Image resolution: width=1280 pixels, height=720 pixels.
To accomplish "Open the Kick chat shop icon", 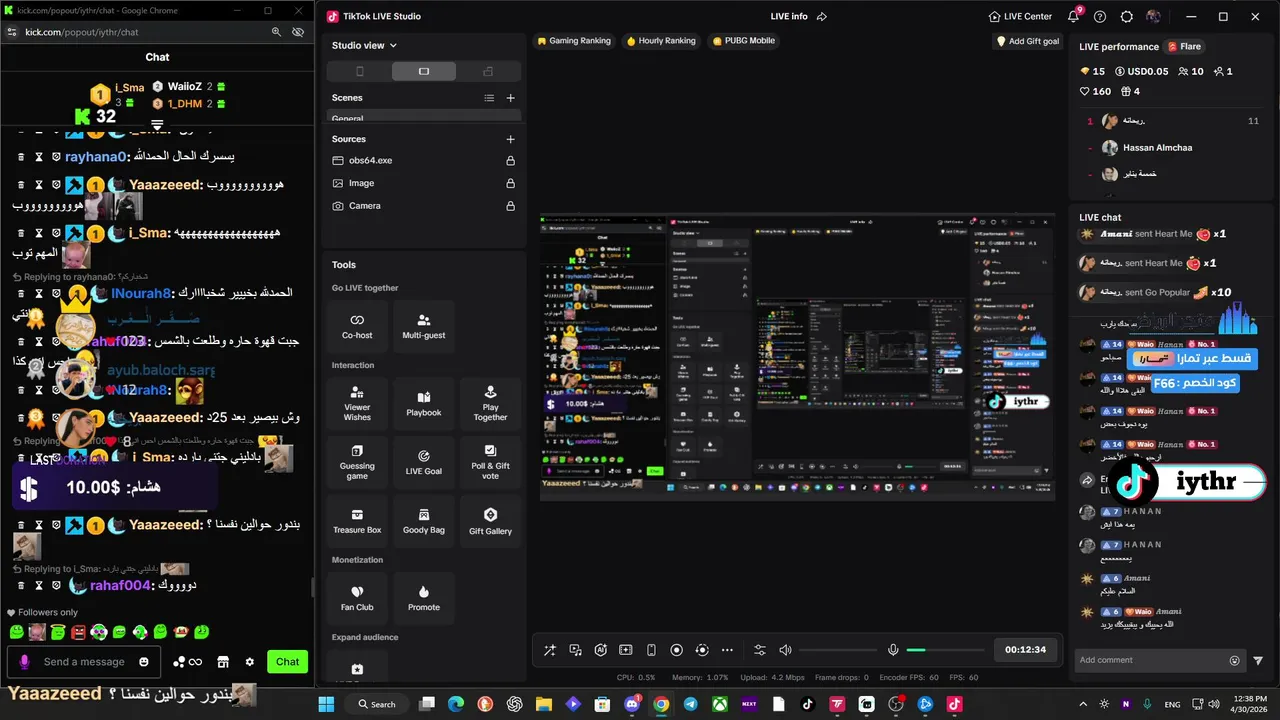I will (223, 662).
